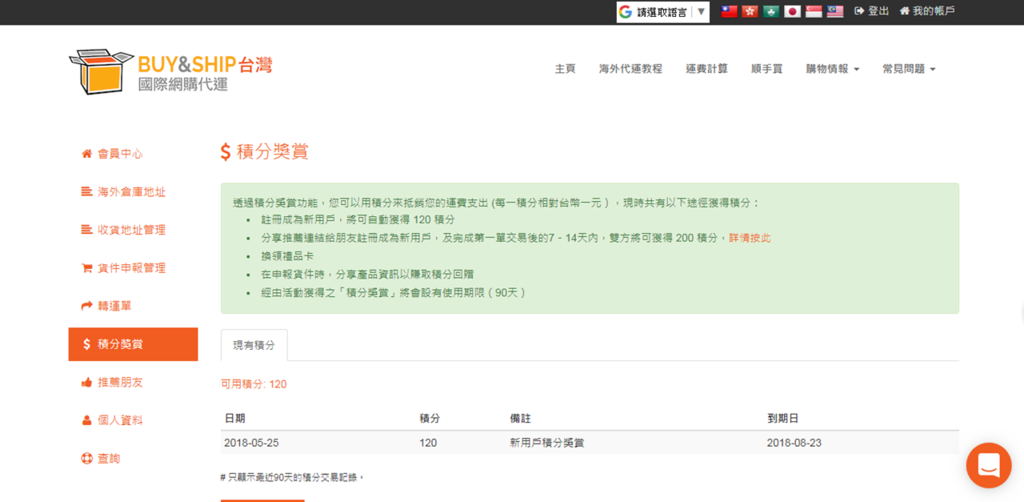Switch to the Japan flag site
The image size is (1024, 502).
coord(792,12)
